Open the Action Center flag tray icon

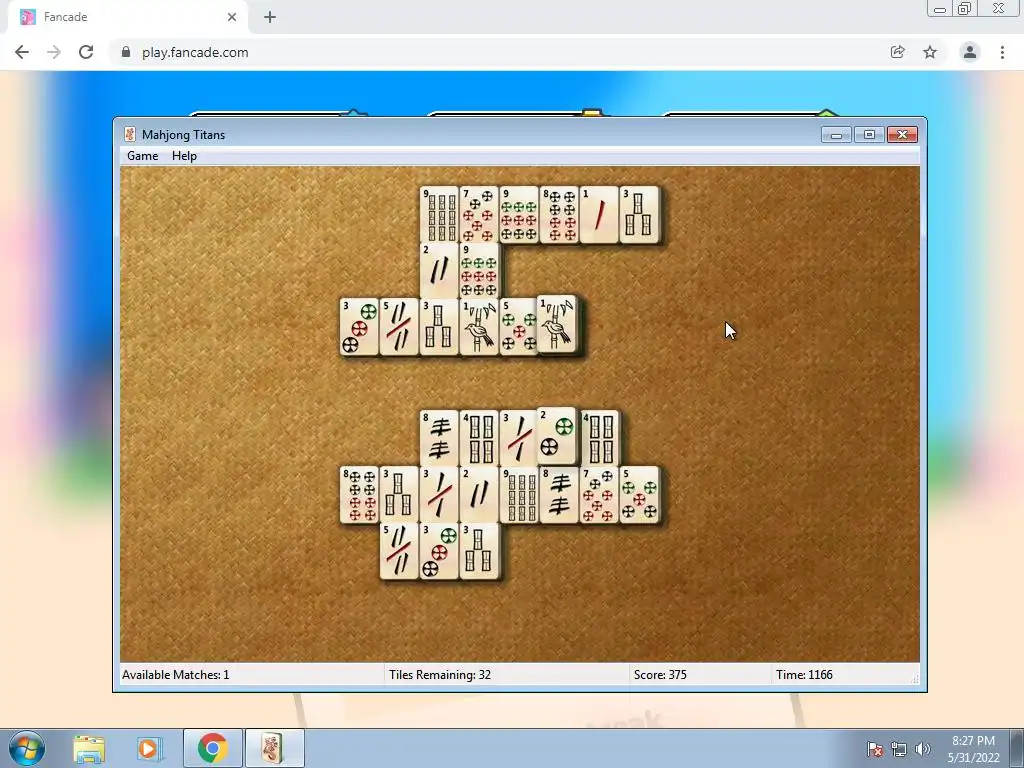pos(875,749)
